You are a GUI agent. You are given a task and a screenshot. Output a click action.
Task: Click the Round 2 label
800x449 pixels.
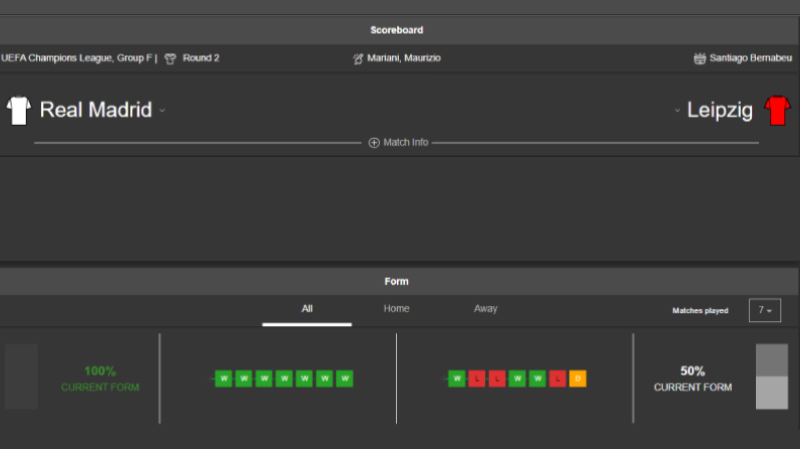201,58
